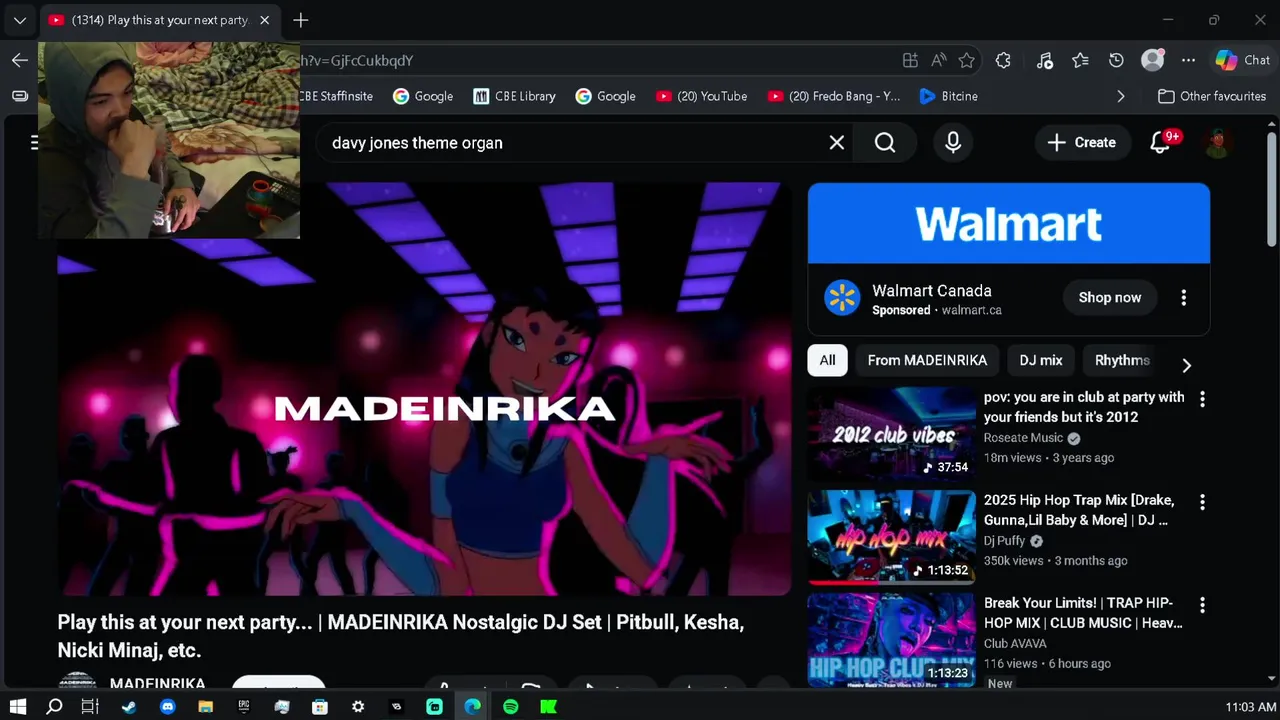This screenshot has width=1280, height=720.
Task: Open Microsoft Store from the taskbar
Action: point(320,707)
